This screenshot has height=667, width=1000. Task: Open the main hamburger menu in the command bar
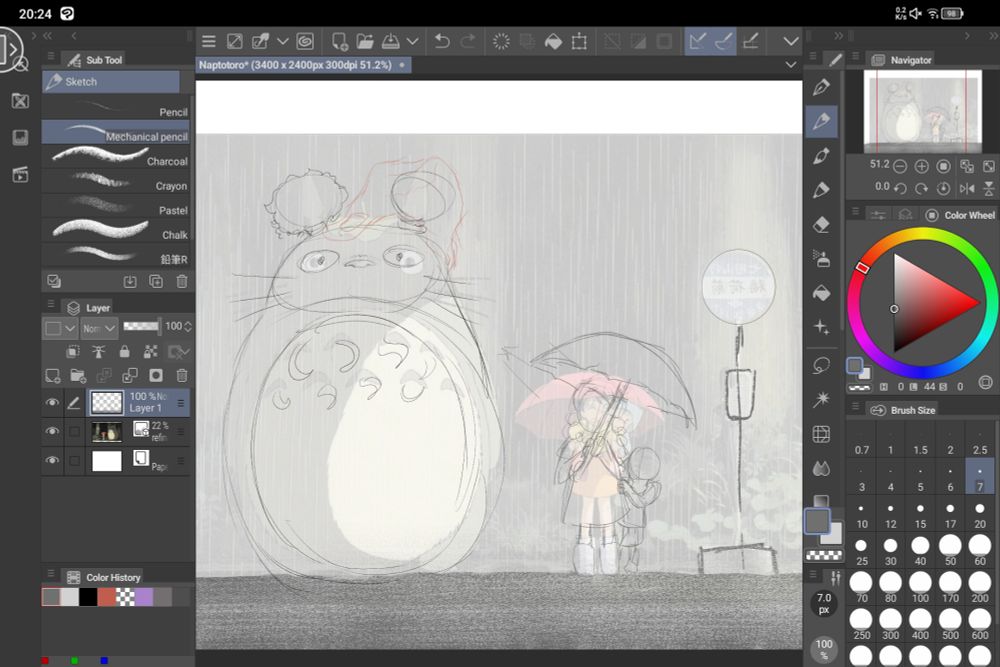(x=209, y=42)
